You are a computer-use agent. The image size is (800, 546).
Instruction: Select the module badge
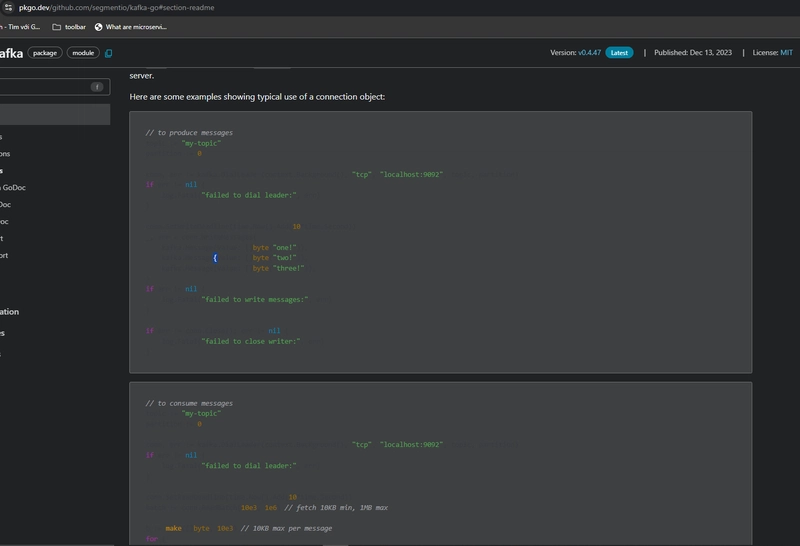83,53
